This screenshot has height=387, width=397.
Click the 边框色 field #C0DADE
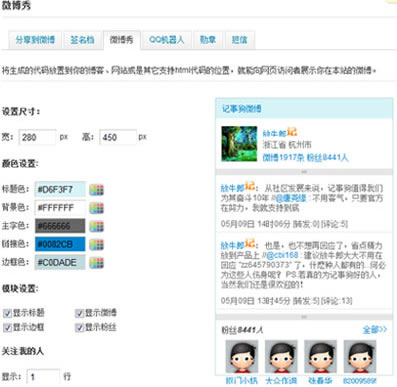coord(60,262)
